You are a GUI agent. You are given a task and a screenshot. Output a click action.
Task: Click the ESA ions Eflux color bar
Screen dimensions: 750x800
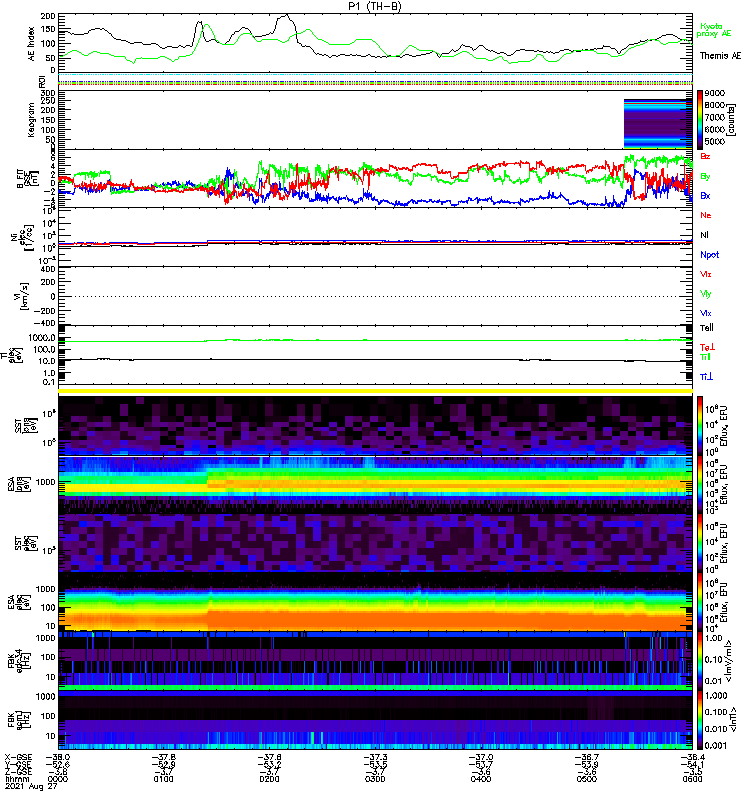(700, 484)
